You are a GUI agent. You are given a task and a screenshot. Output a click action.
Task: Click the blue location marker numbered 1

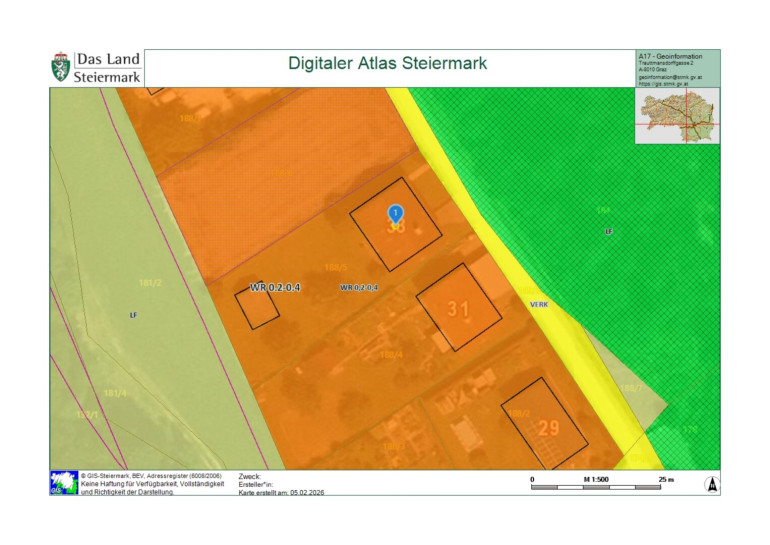click(395, 213)
